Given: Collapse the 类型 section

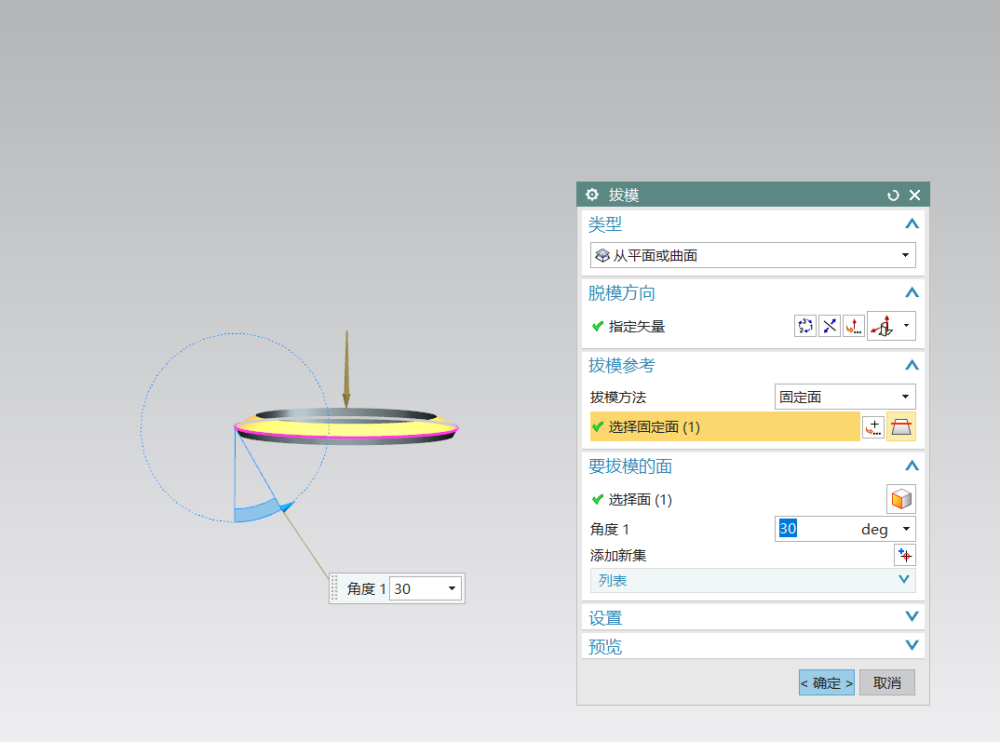Looking at the screenshot, I should (x=910, y=224).
